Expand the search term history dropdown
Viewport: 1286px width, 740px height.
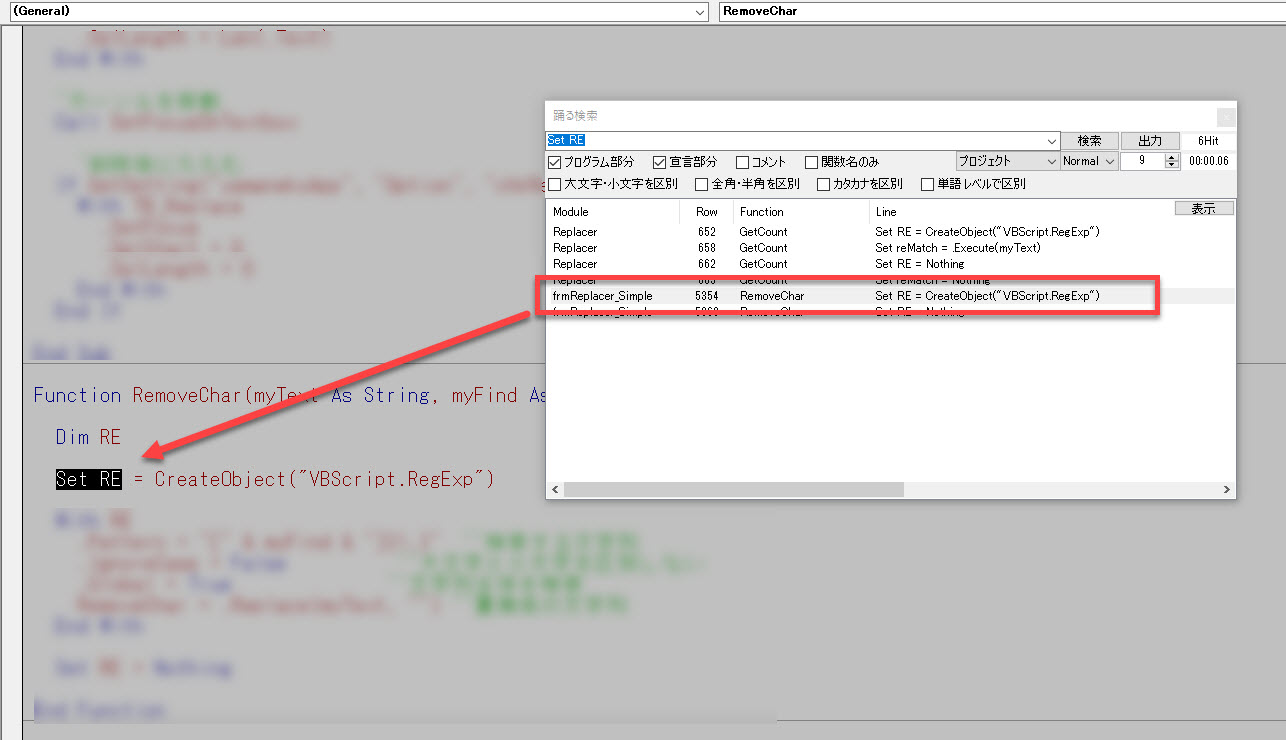click(1051, 141)
